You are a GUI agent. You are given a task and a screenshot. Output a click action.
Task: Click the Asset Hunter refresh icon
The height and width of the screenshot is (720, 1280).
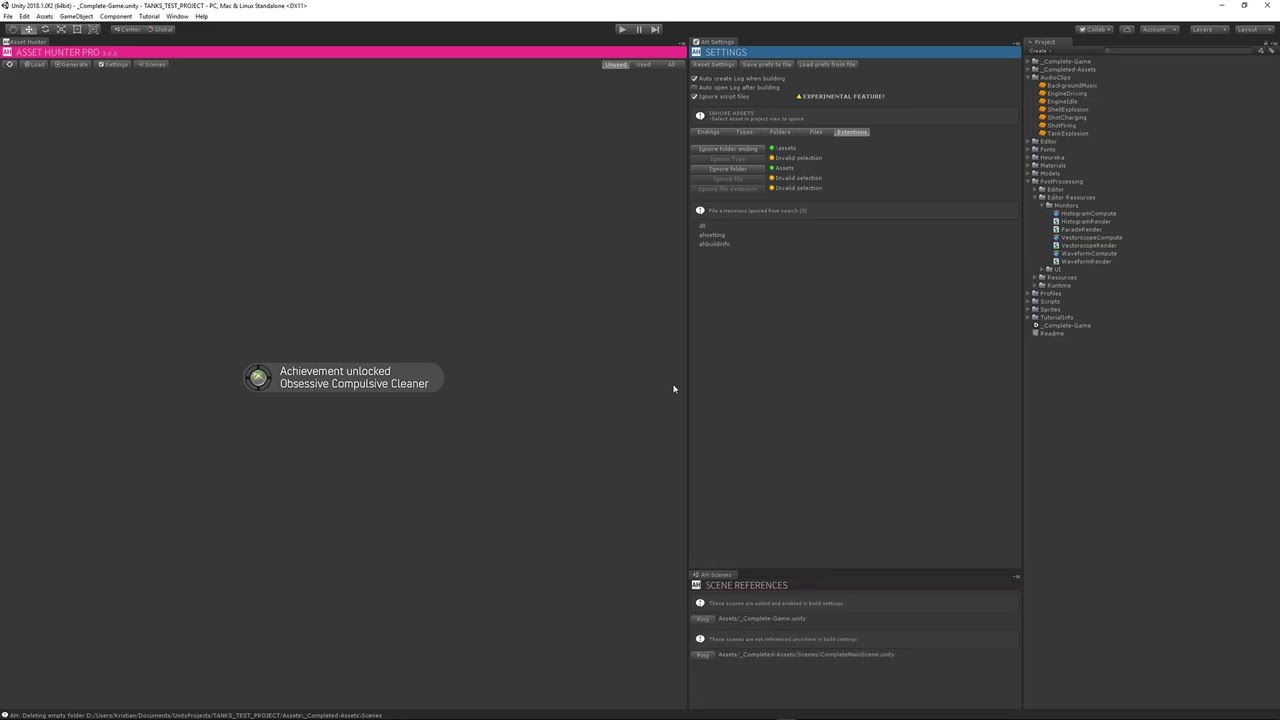pyautogui.click(x=10, y=64)
